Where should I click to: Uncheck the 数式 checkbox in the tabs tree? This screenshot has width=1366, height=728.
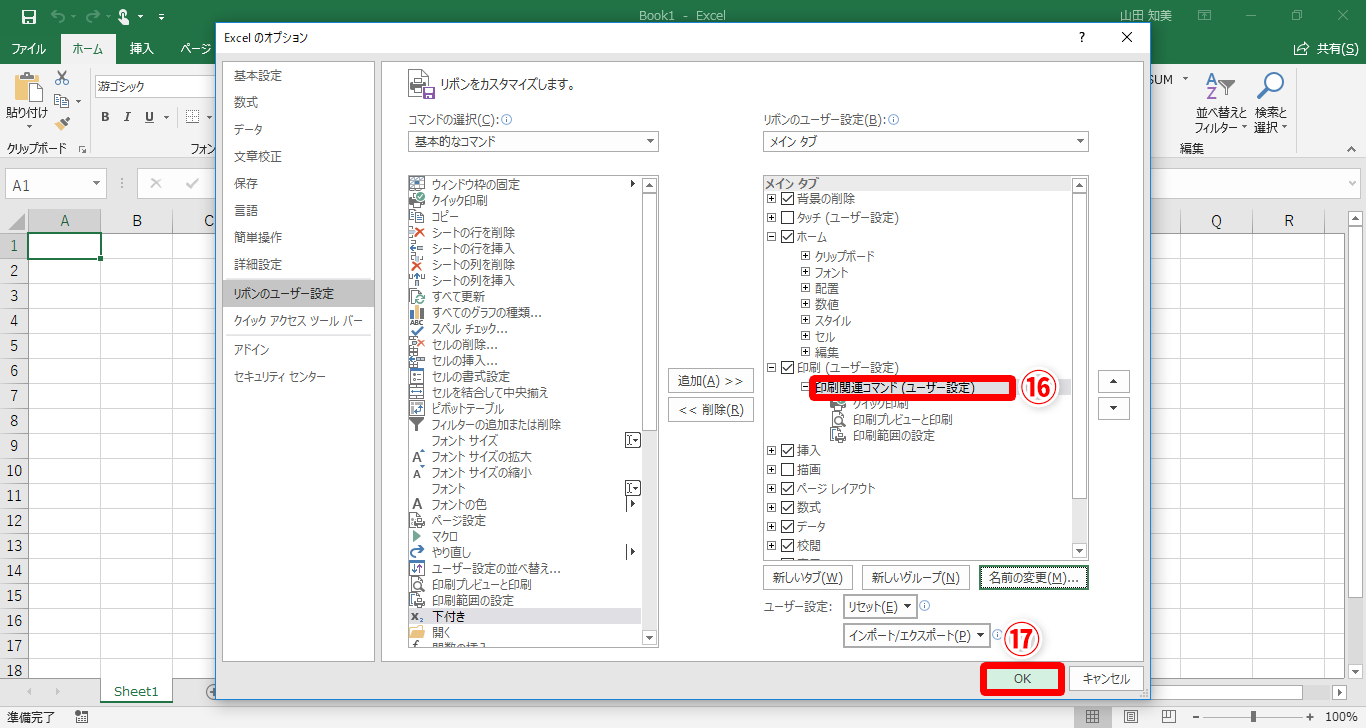tap(787, 508)
